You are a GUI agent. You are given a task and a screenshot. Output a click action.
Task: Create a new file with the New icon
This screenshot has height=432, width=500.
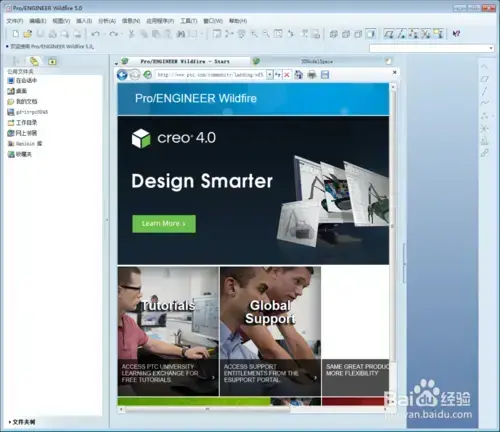[x=16, y=34]
